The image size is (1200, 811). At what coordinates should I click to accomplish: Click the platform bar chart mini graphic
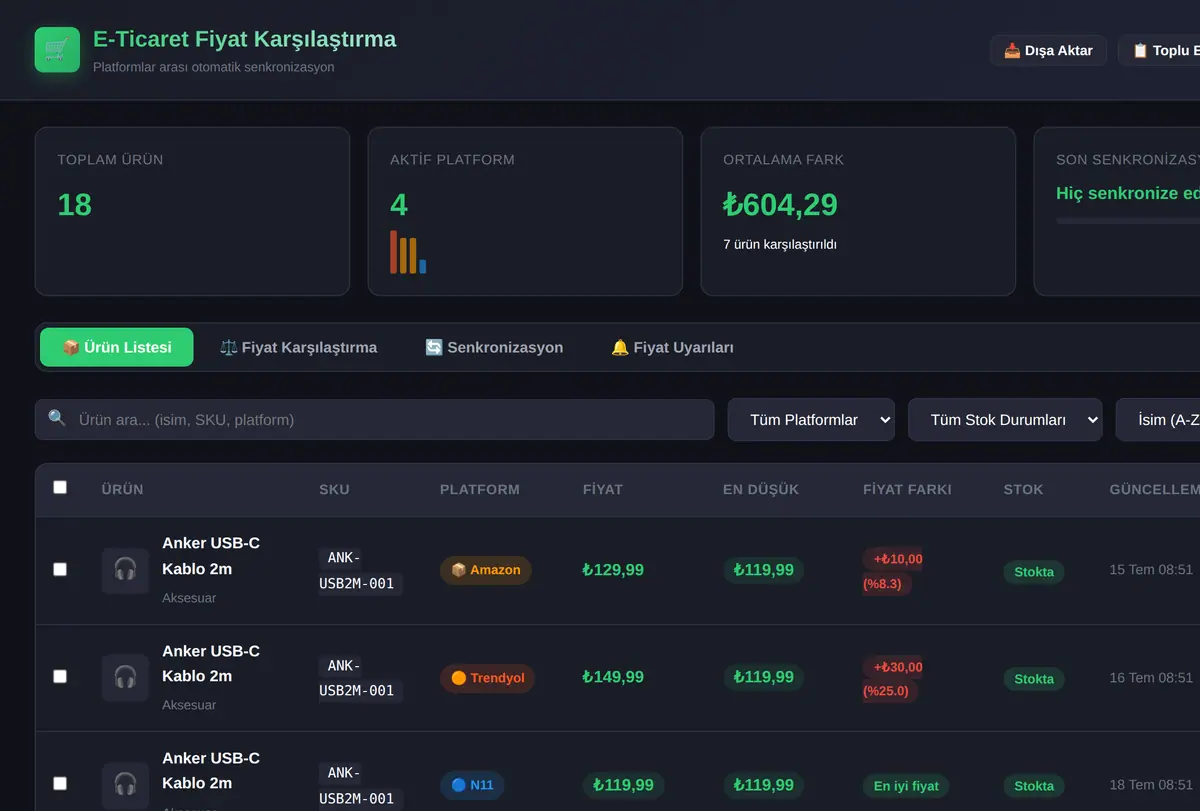[x=408, y=252]
